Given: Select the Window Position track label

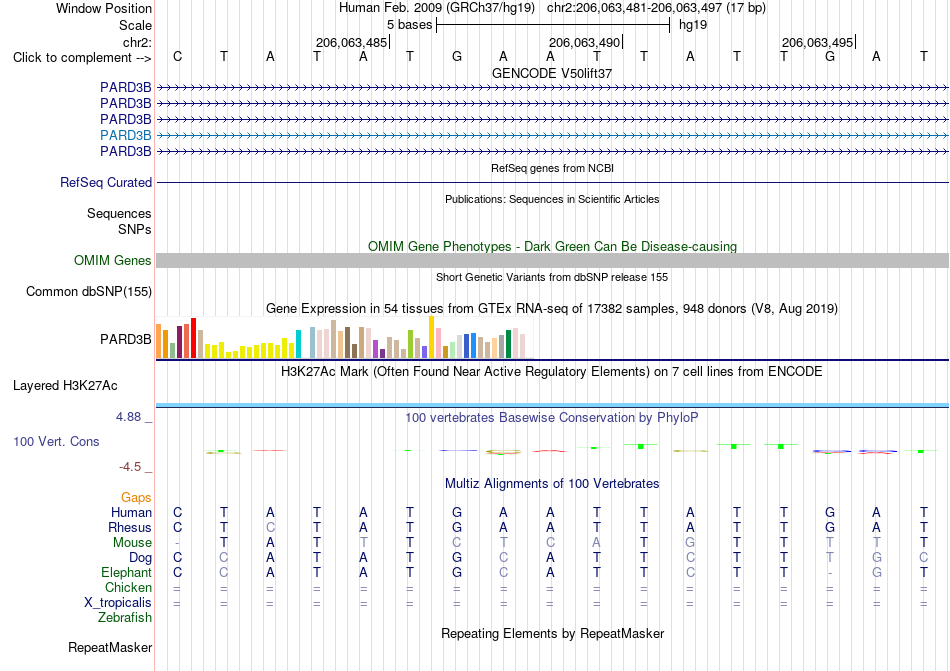Looking at the screenshot, I should point(104,8).
